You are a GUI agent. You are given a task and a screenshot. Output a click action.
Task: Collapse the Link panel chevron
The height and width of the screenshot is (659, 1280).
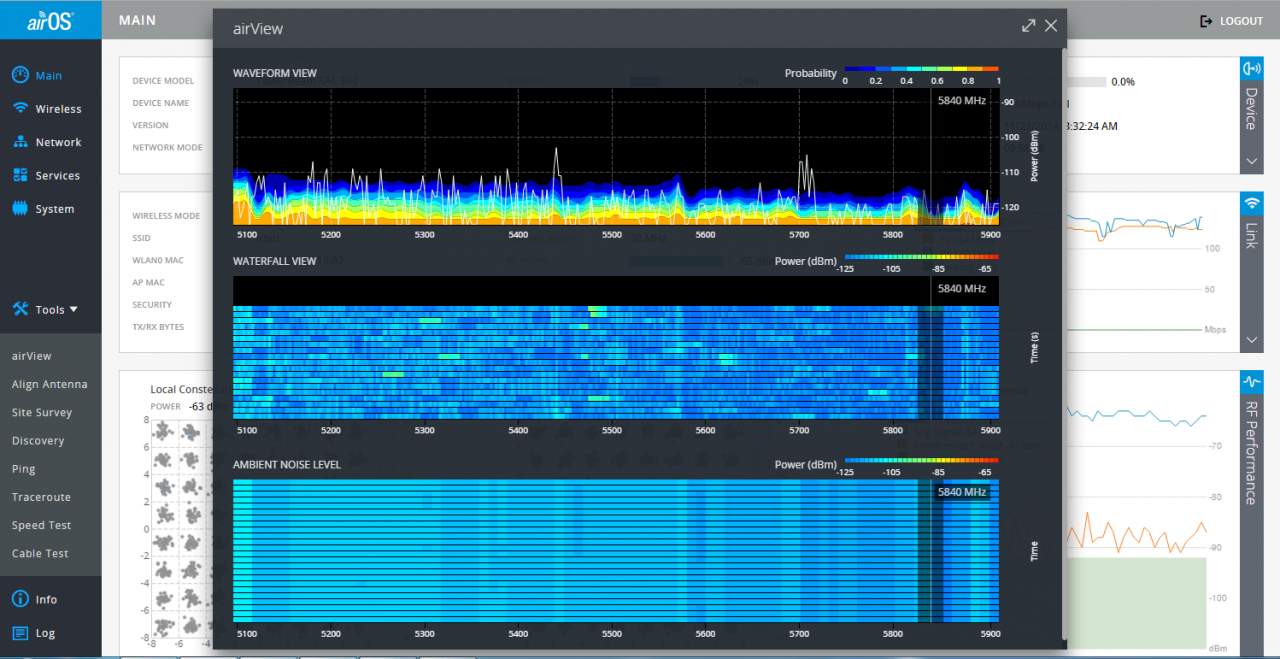[1251, 341]
